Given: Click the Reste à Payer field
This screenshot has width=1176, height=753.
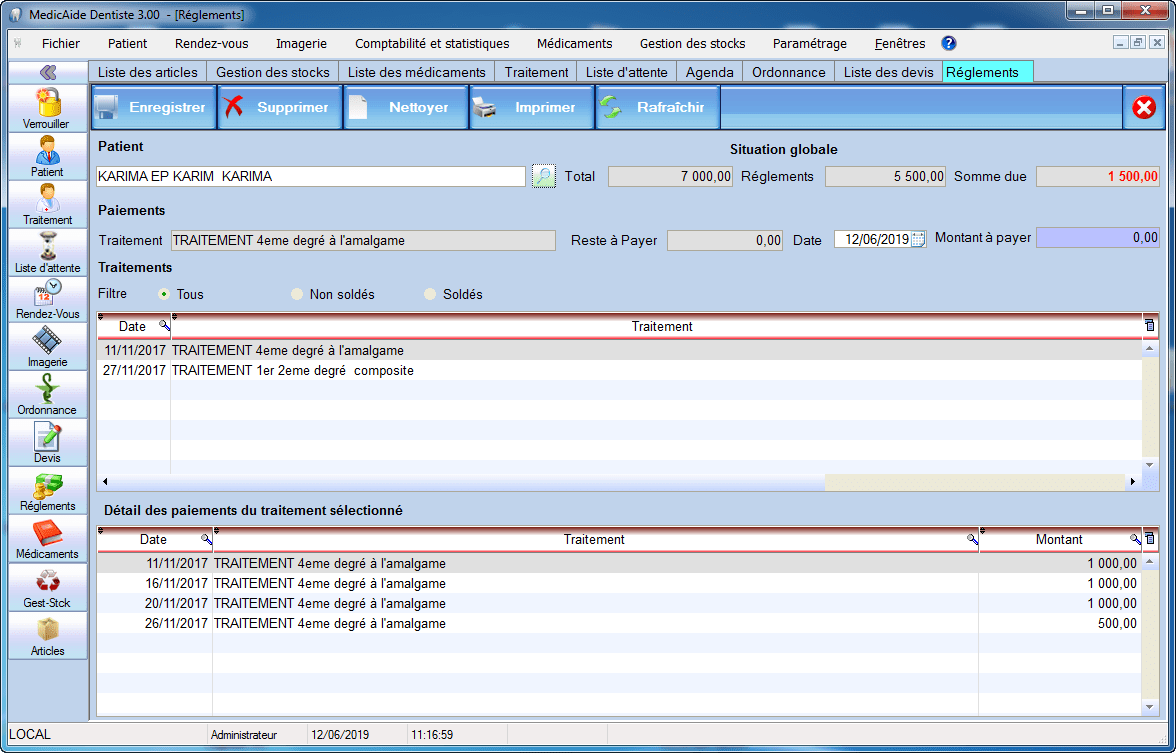Looking at the screenshot, I should click(725, 240).
